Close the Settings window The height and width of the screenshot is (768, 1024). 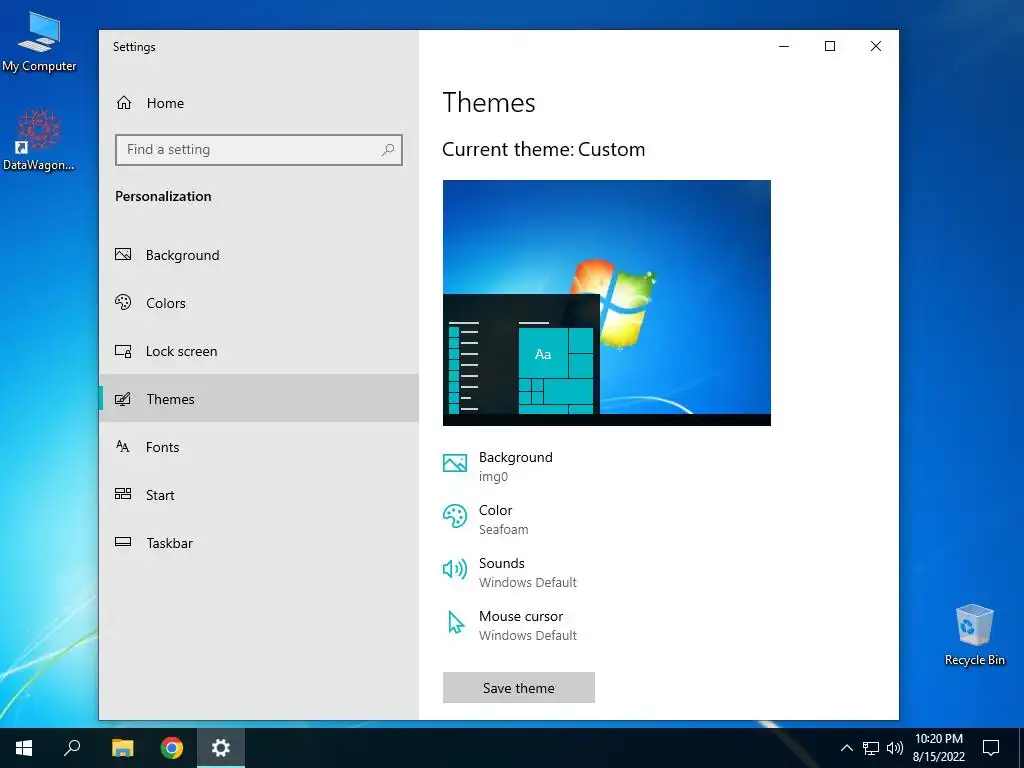tap(876, 46)
